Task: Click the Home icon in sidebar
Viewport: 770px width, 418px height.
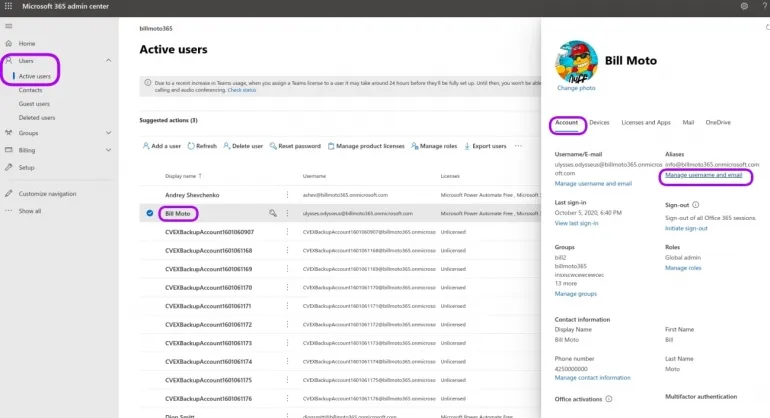Action: (8, 43)
